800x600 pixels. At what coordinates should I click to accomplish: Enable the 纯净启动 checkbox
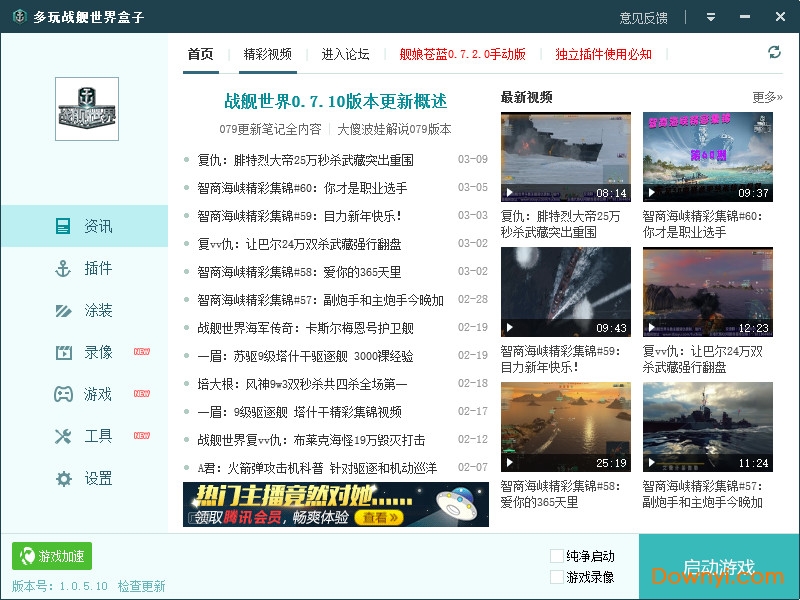557,556
